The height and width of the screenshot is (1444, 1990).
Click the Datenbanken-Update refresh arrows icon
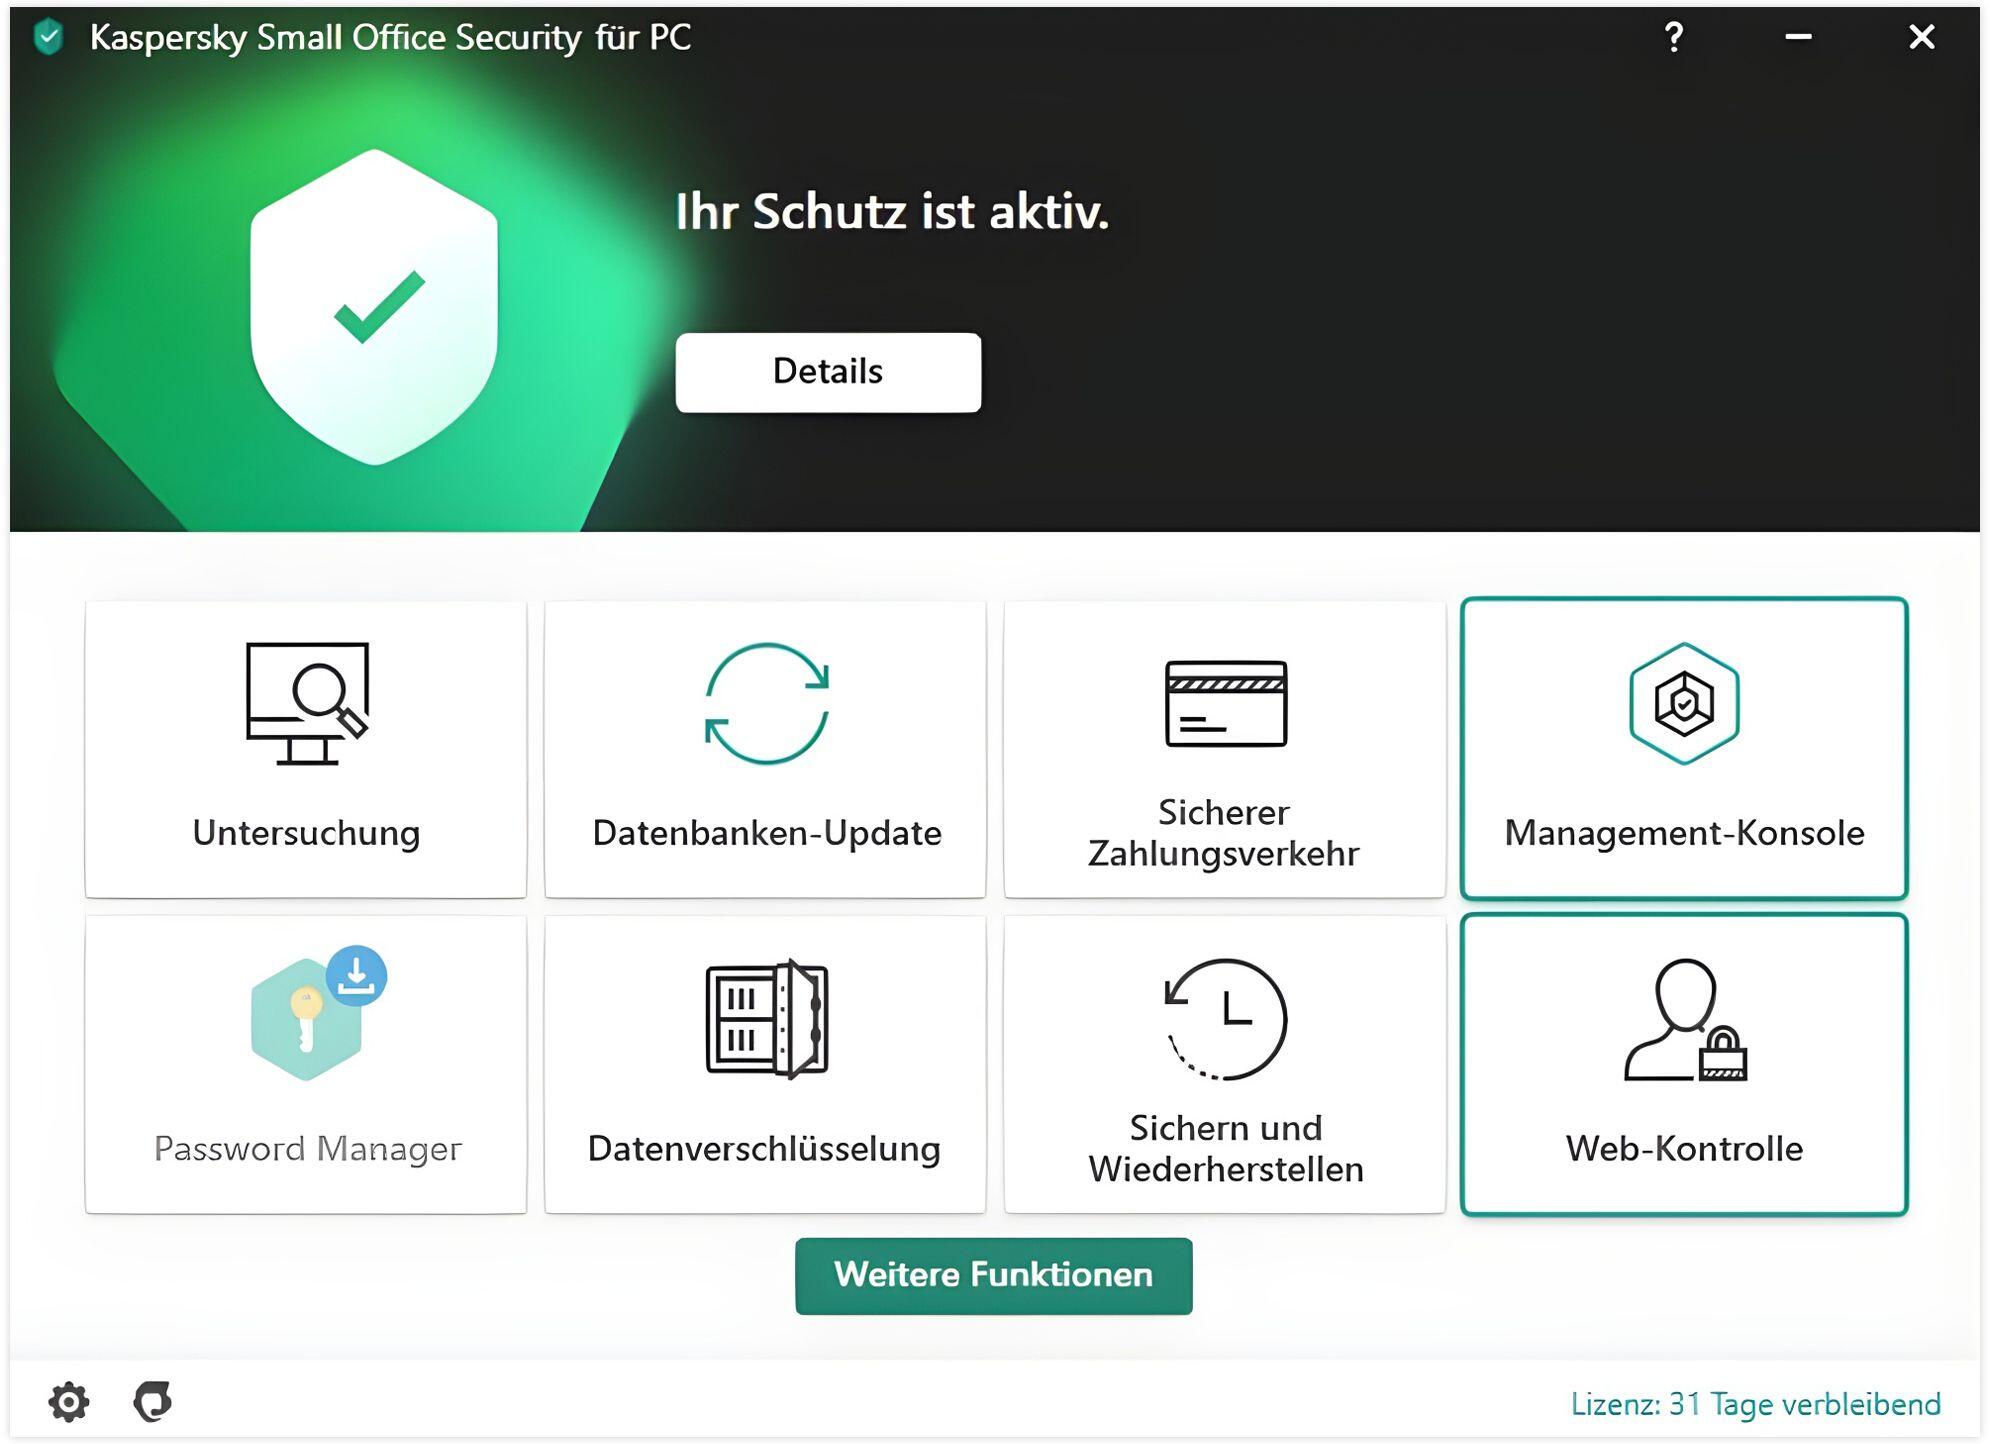pyautogui.click(x=766, y=704)
